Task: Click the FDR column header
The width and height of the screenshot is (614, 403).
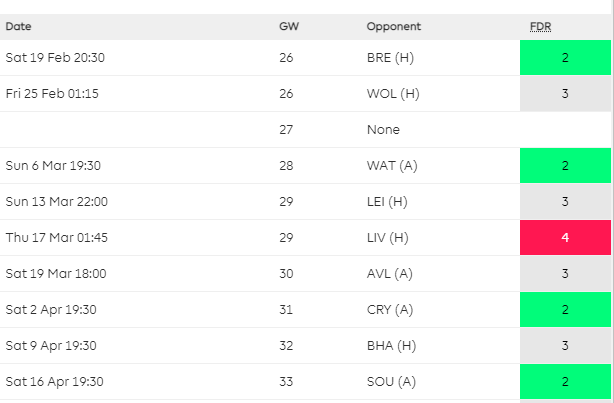Action: click(538, 26)
